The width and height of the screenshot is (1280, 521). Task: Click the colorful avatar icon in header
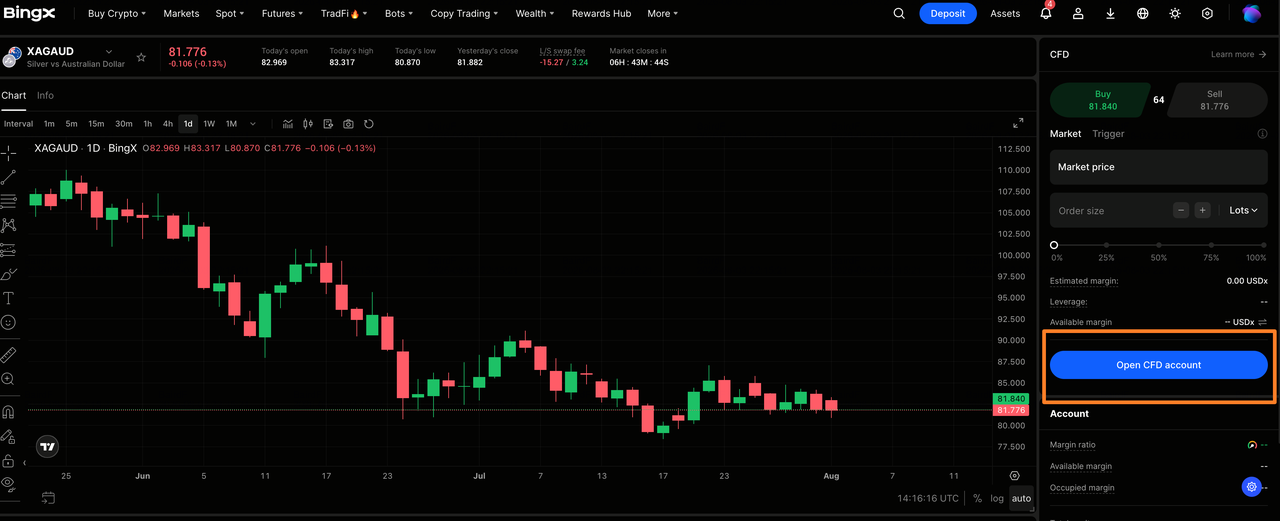tap(1252, 14)
